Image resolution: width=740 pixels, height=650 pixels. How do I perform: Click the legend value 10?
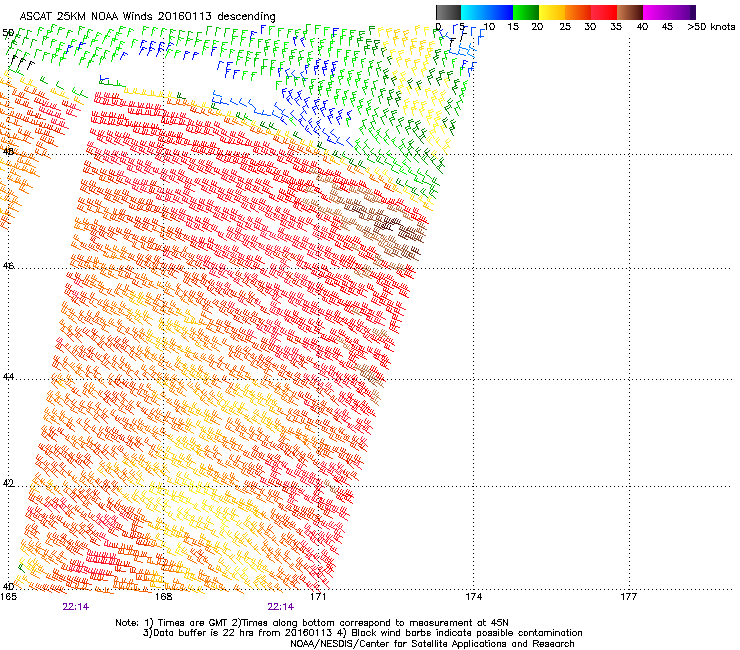[x=489, y=27]
